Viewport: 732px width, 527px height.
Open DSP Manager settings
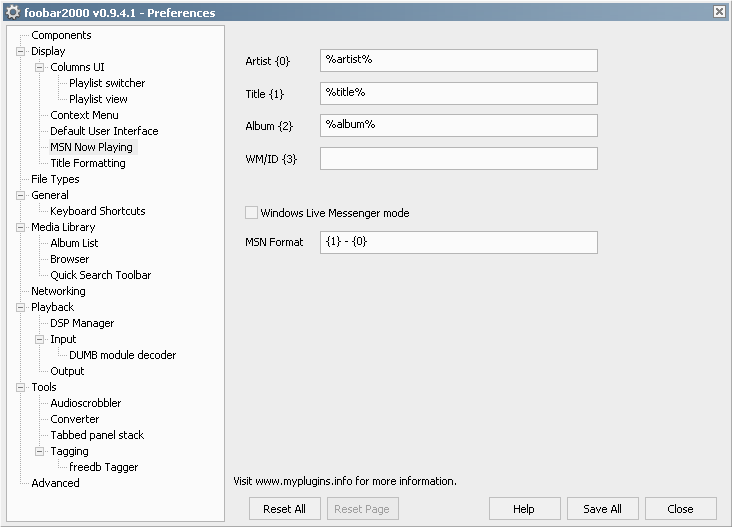click(82, 323)
